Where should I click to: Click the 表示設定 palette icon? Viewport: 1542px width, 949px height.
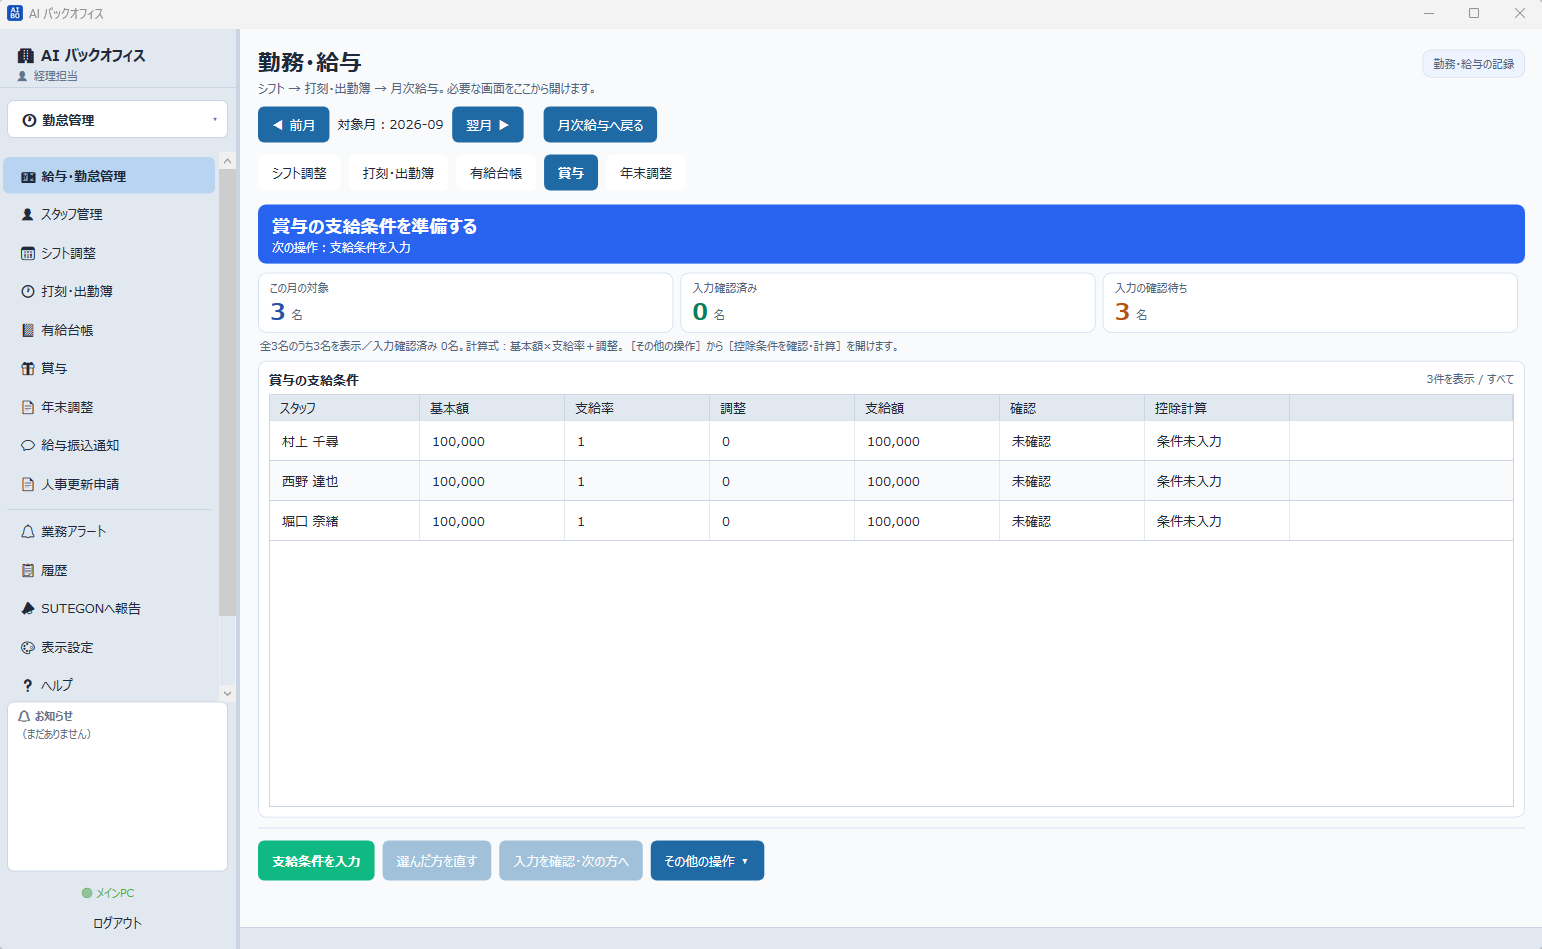[28, 648]
